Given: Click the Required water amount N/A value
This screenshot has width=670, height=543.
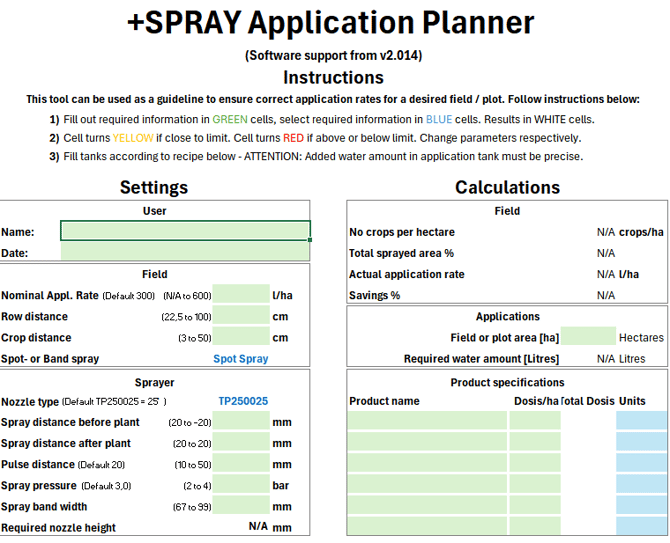Looking at the screenshot, I should click(605, 359).
